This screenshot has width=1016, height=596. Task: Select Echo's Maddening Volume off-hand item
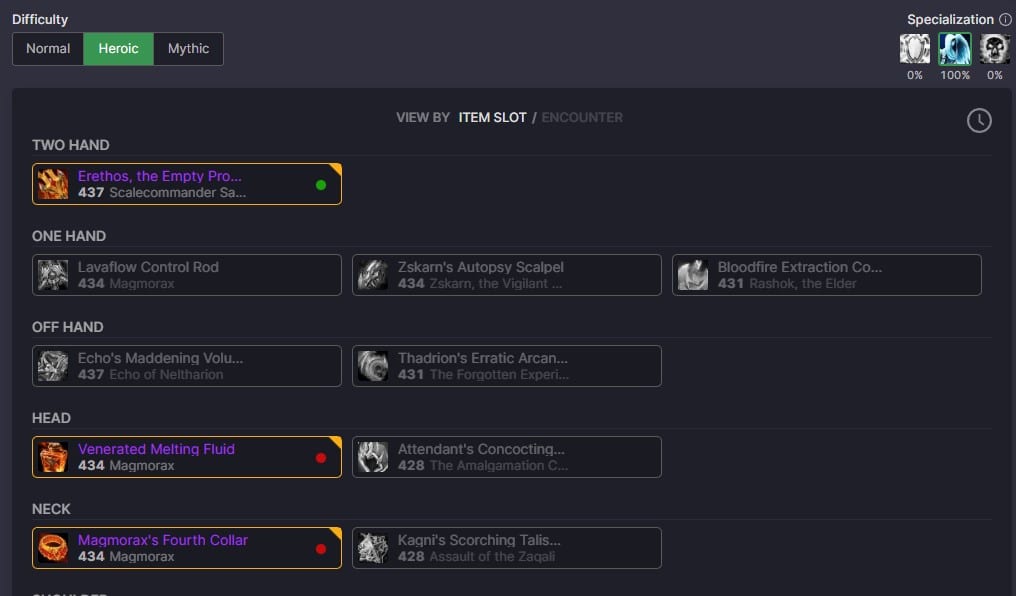(187, 366)
